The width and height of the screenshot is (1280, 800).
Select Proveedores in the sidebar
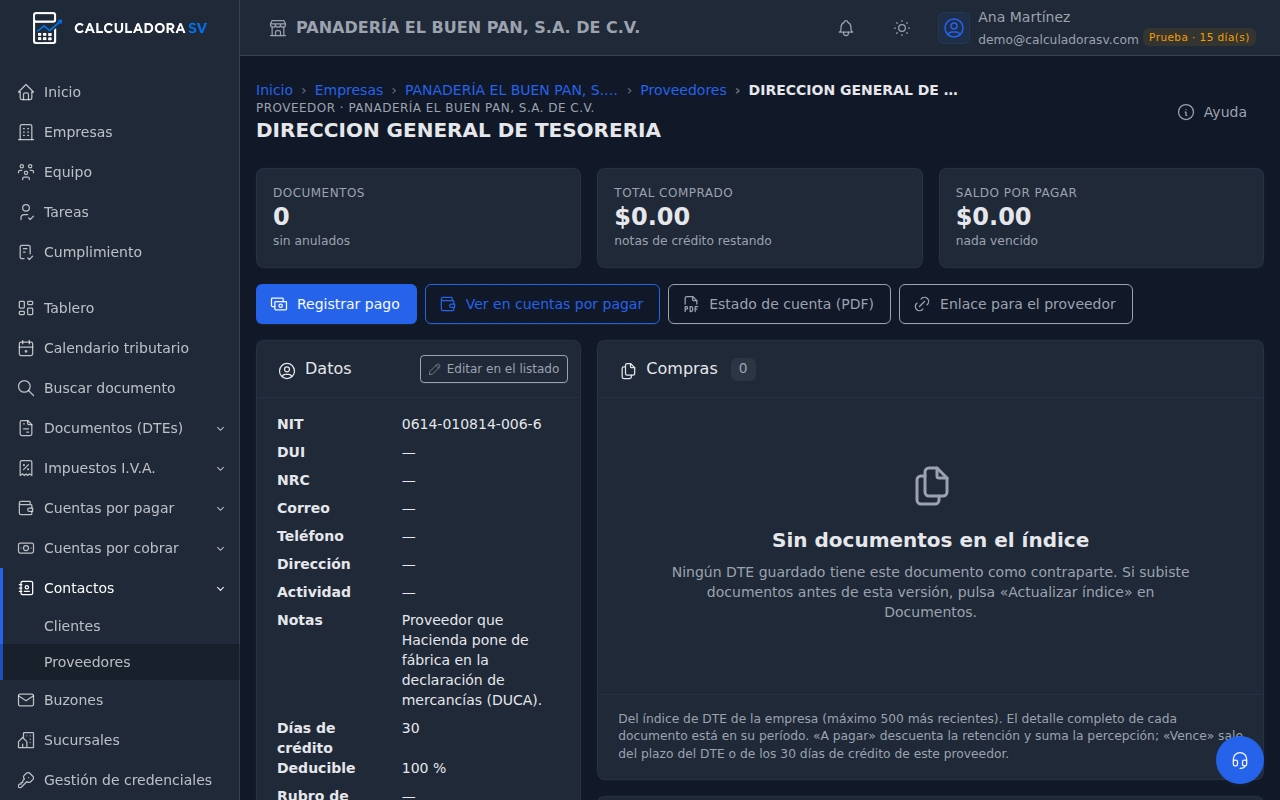[120, 662]
